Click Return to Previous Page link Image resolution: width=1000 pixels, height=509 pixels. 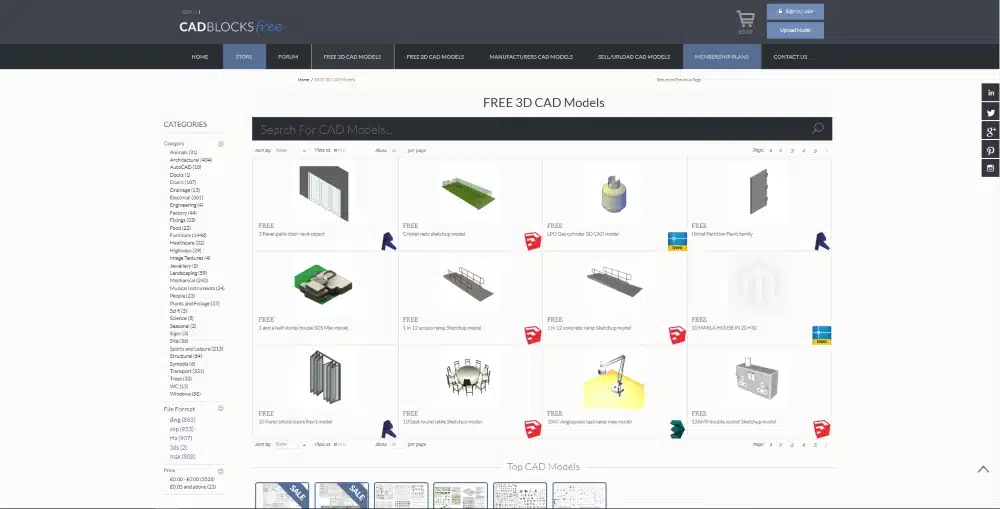pyautogui.click(x=679, y=80)
